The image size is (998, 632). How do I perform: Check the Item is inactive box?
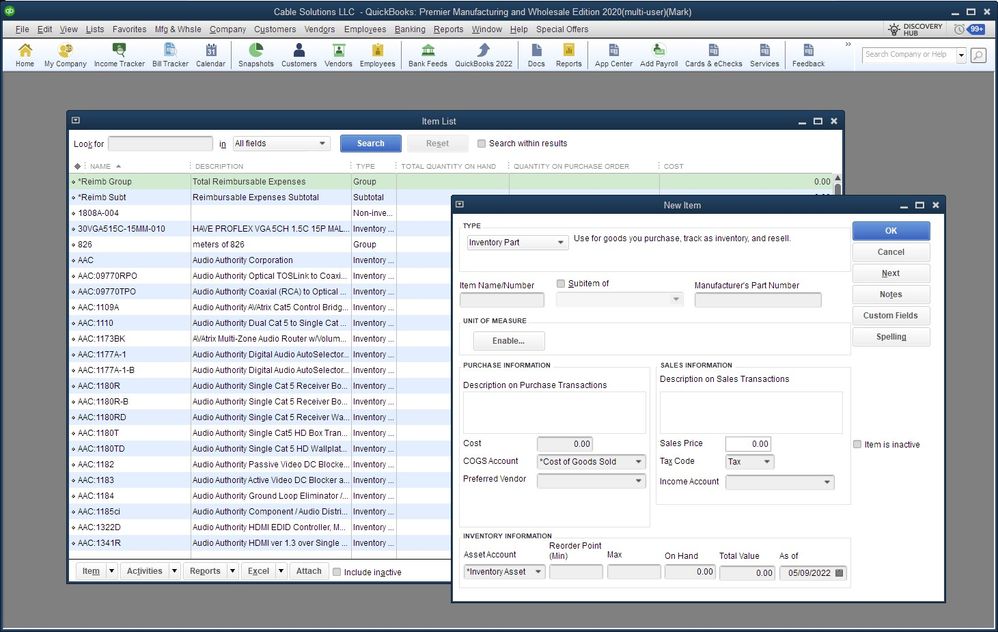point(857,444)
